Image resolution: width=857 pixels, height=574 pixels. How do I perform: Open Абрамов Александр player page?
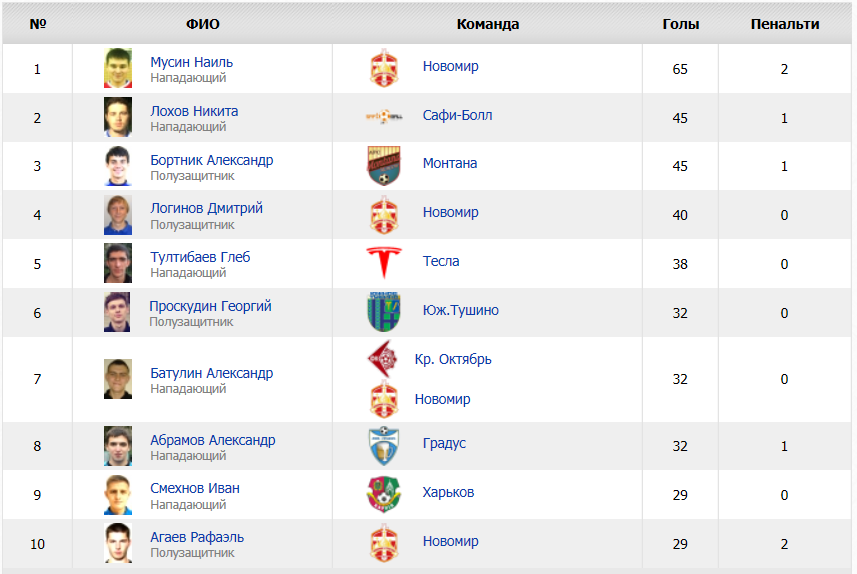point(213,440)
